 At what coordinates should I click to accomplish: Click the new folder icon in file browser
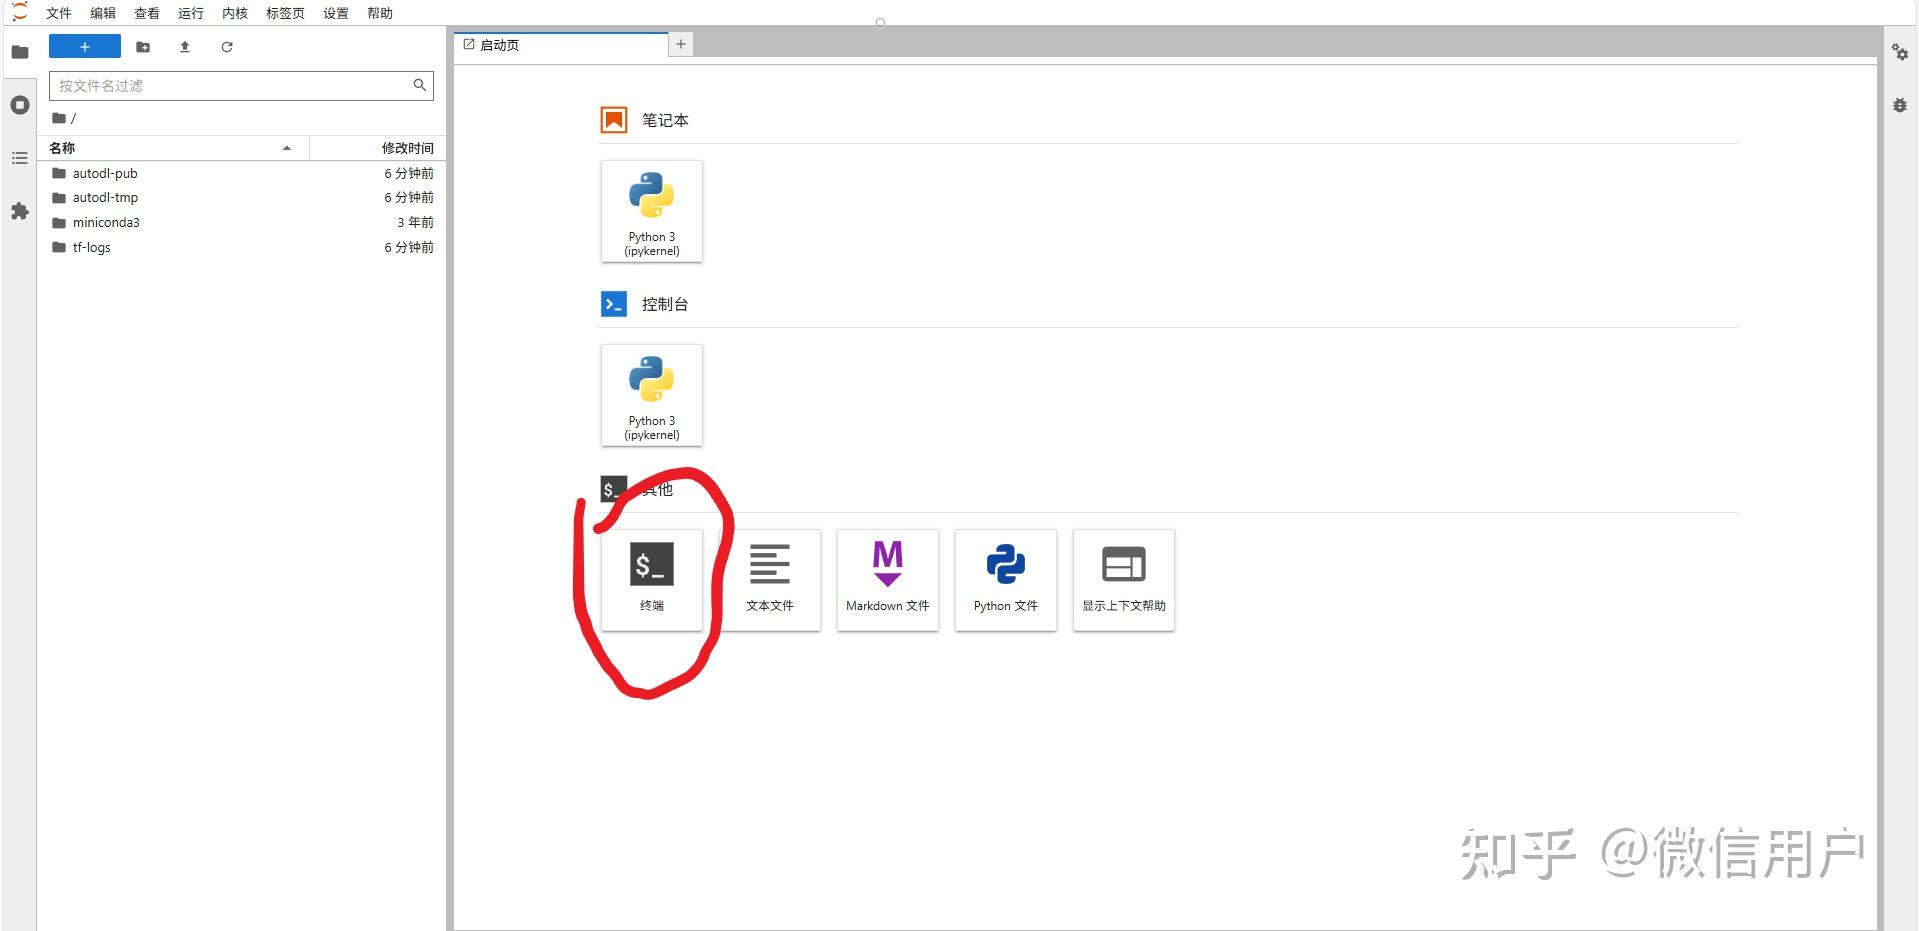pos(143,47)
